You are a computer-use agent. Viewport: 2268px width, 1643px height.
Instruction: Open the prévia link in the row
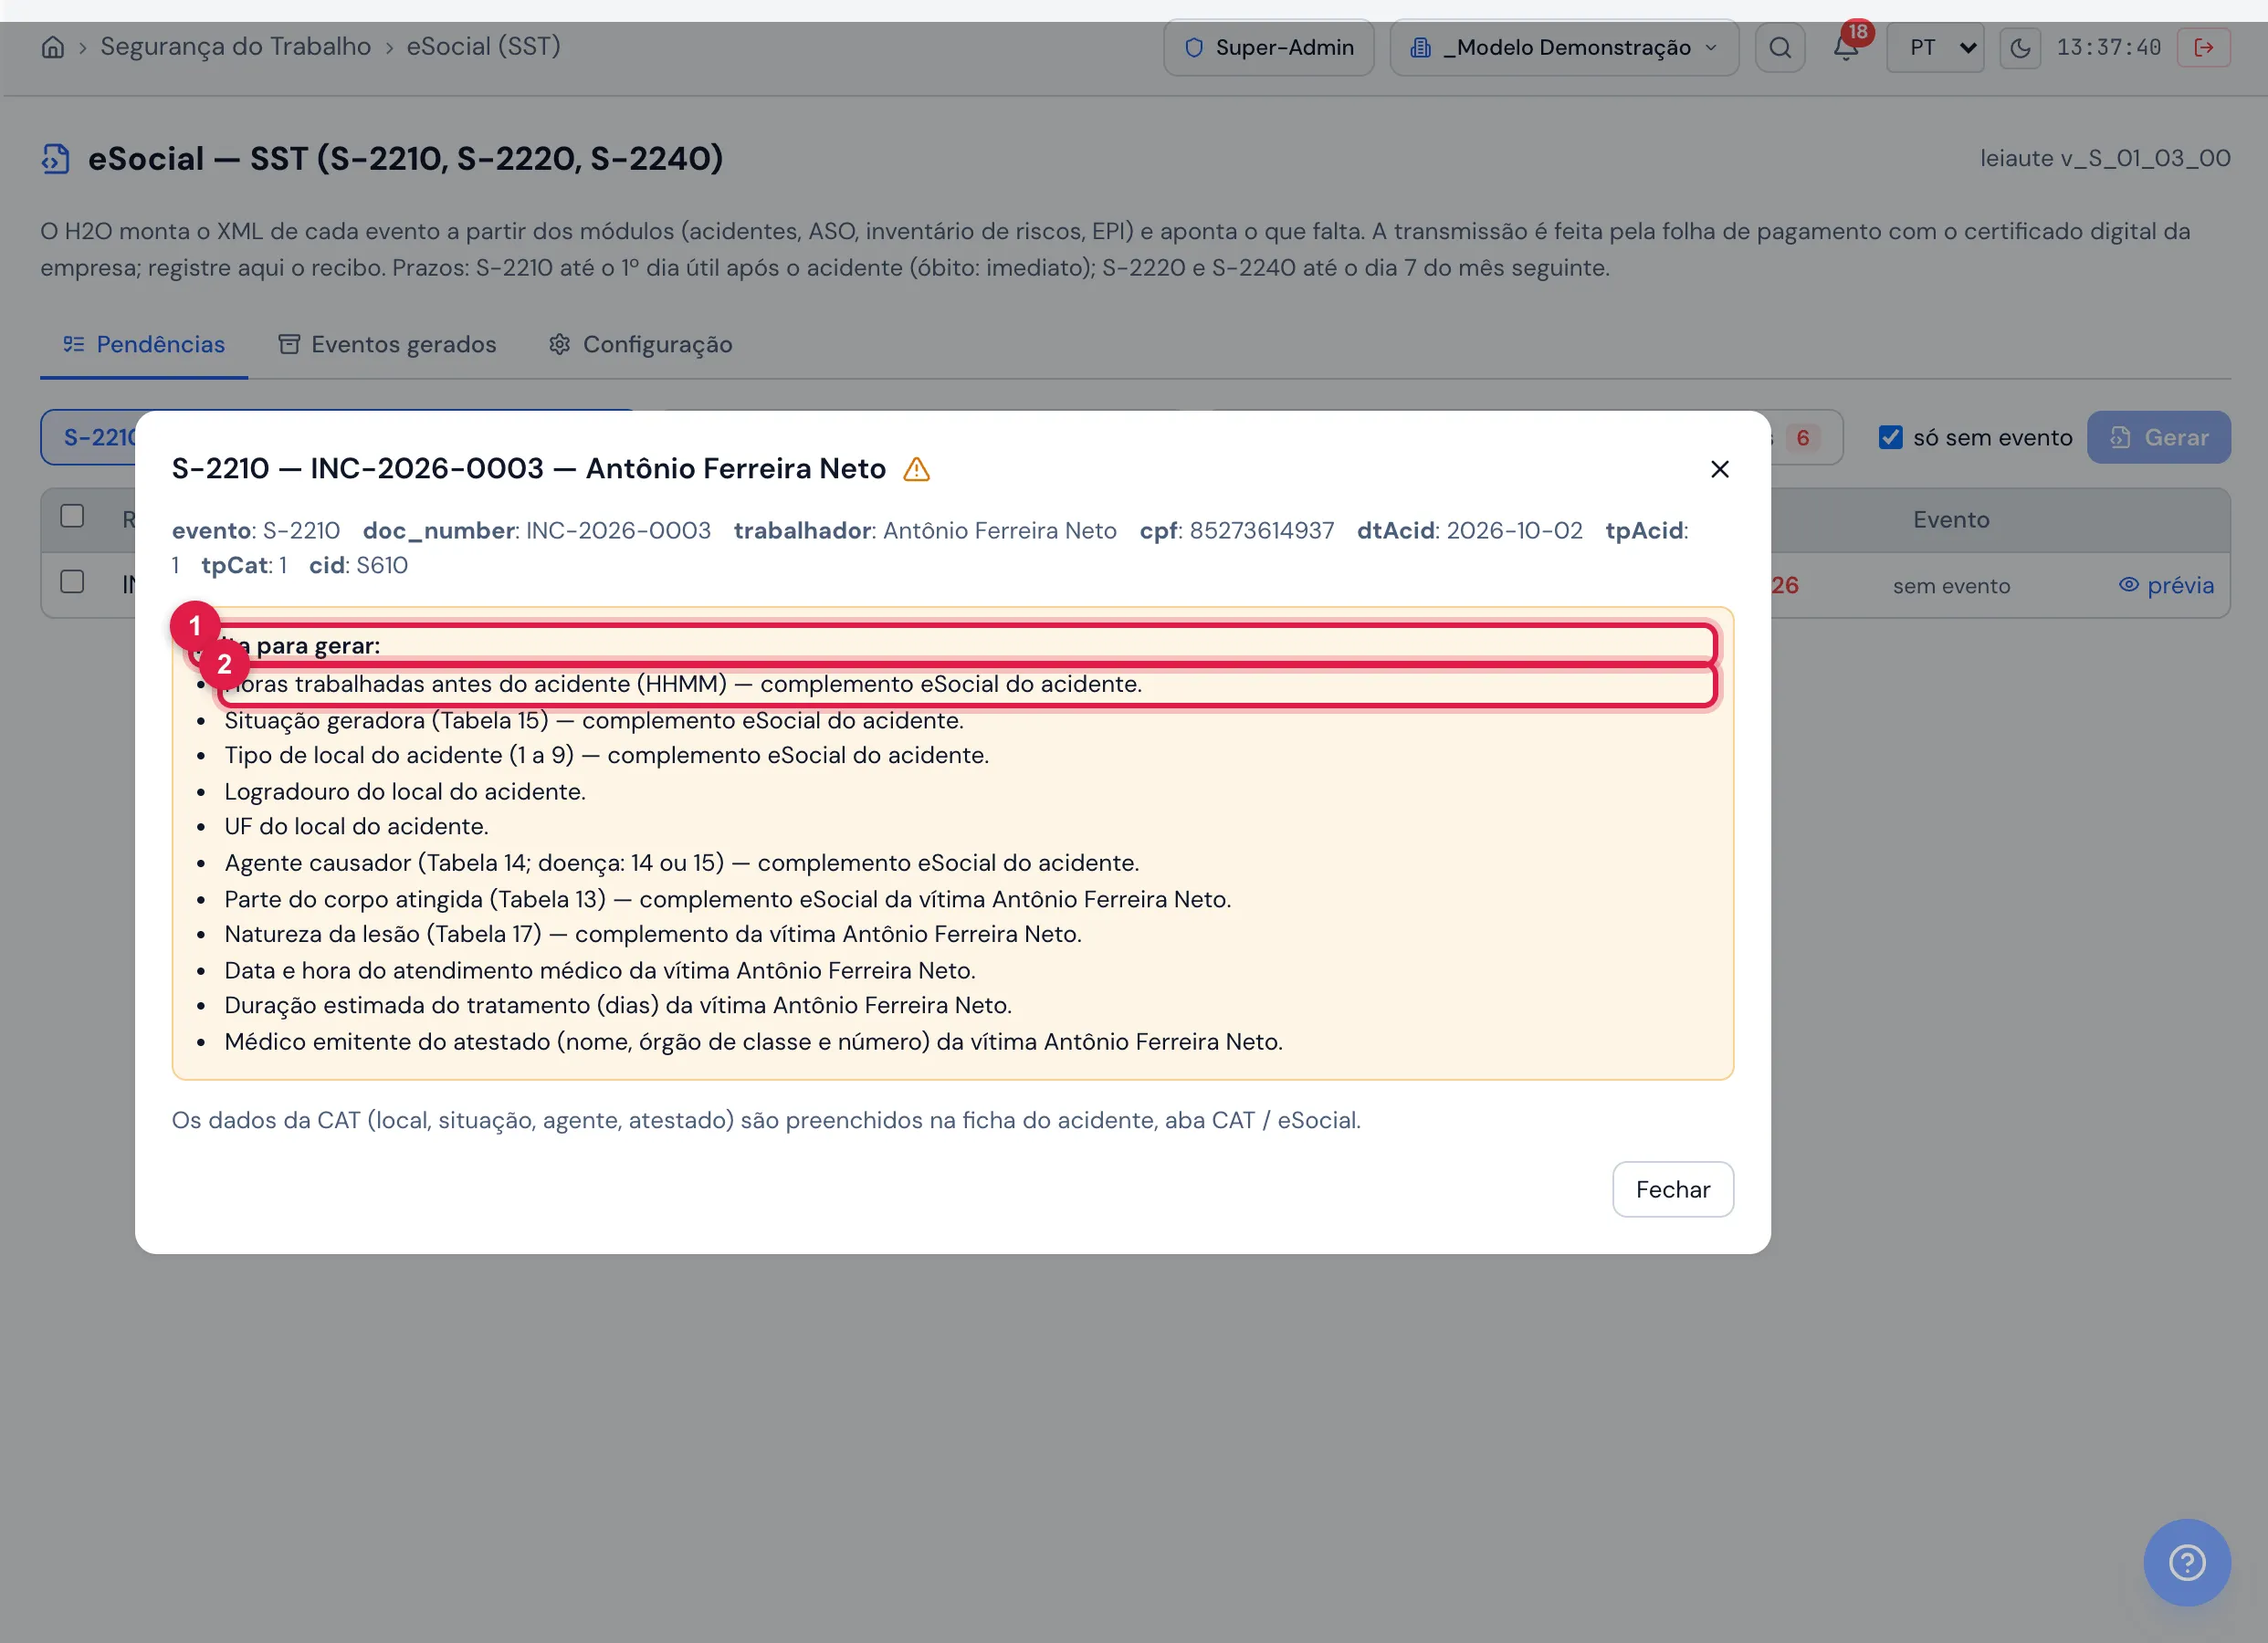tap(2166, 586)
